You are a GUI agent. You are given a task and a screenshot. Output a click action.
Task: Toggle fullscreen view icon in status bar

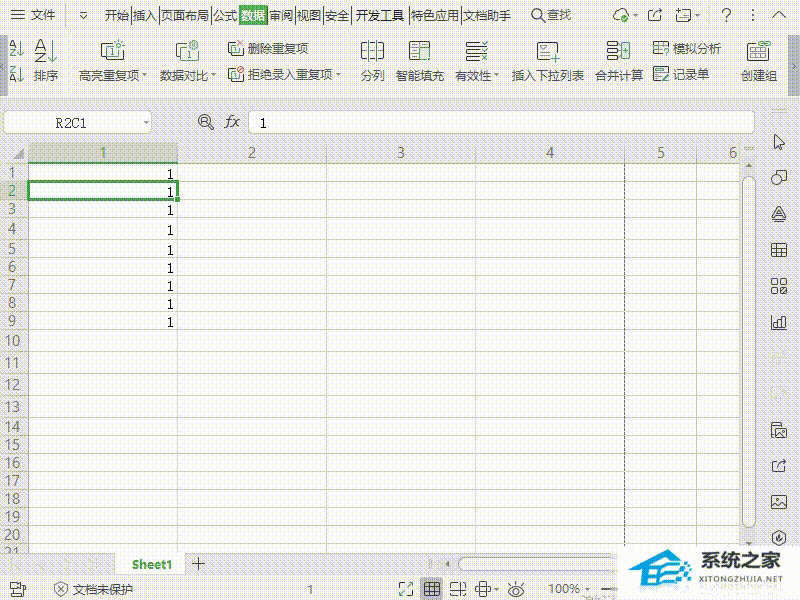point(406,589)
